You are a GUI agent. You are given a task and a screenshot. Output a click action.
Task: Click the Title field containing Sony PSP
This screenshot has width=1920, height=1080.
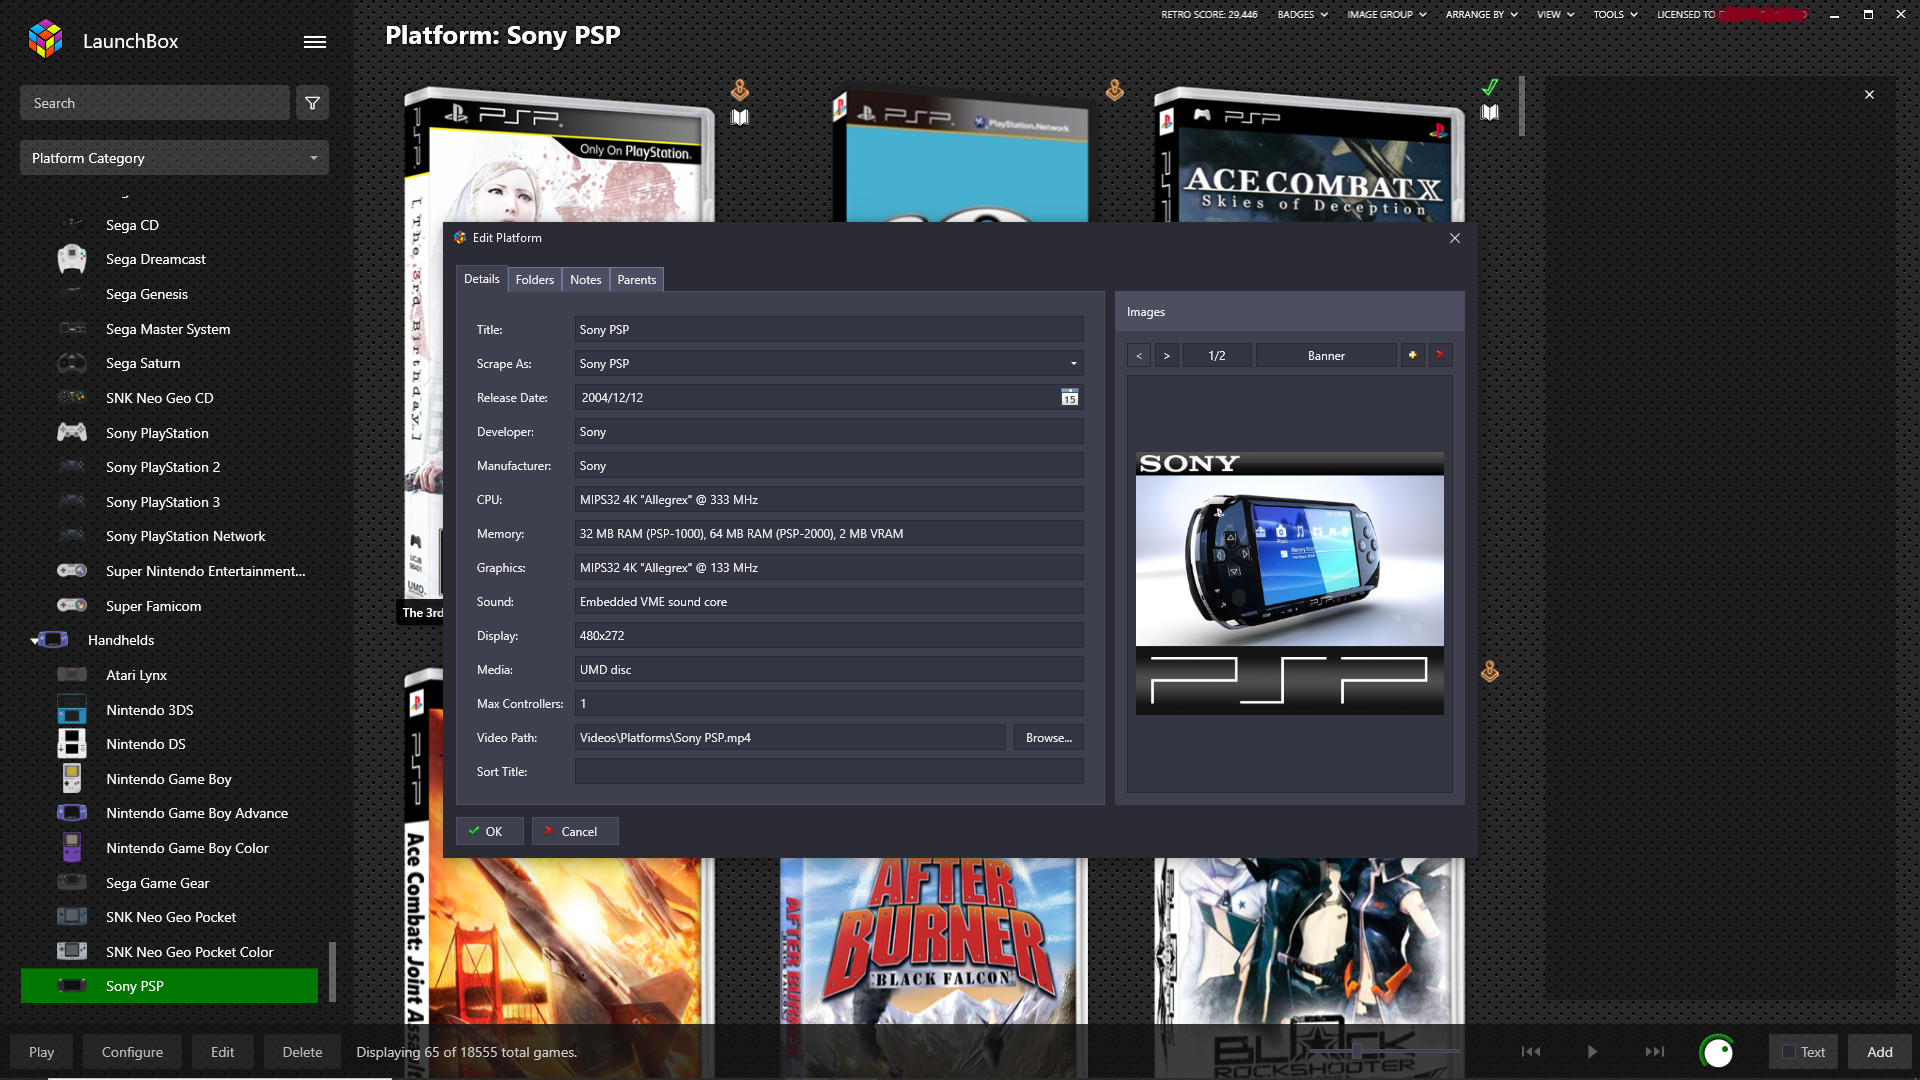829,330
